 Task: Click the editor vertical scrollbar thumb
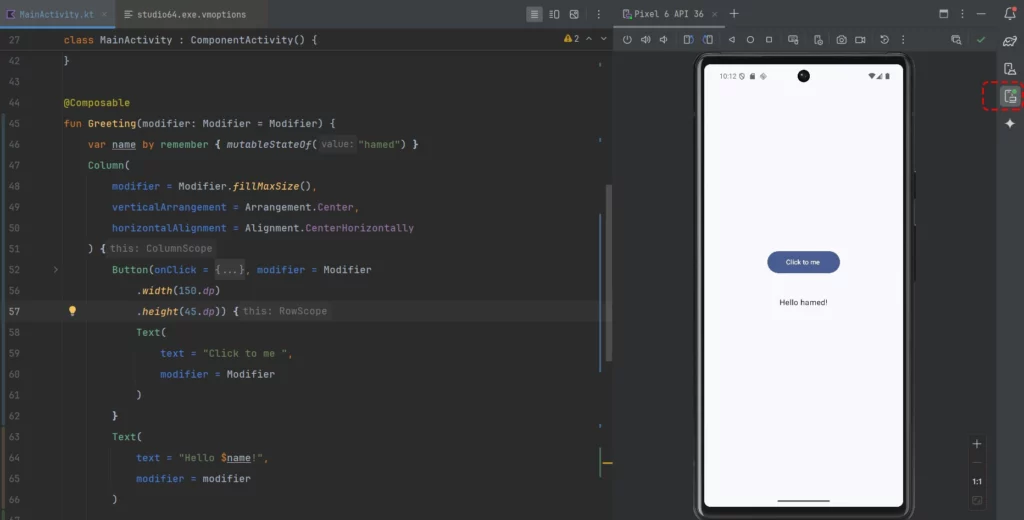[609, 273]
